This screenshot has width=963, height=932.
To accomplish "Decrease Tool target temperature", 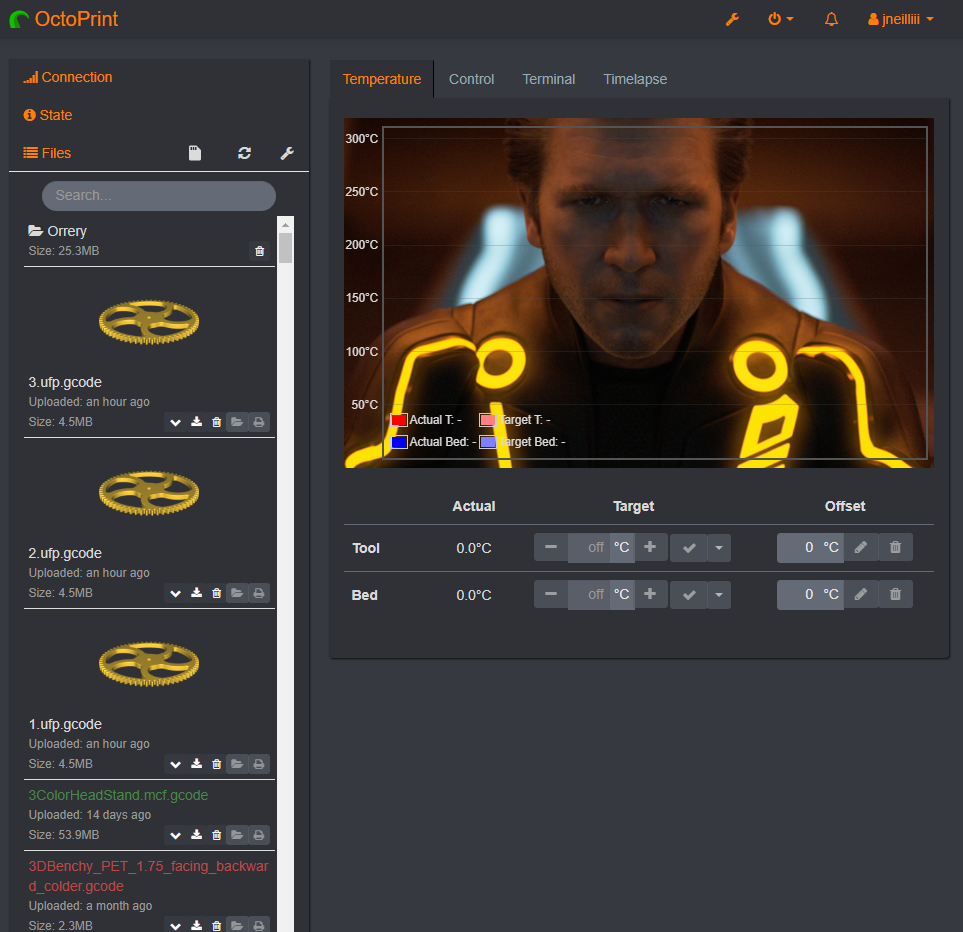I will [551, 548].
